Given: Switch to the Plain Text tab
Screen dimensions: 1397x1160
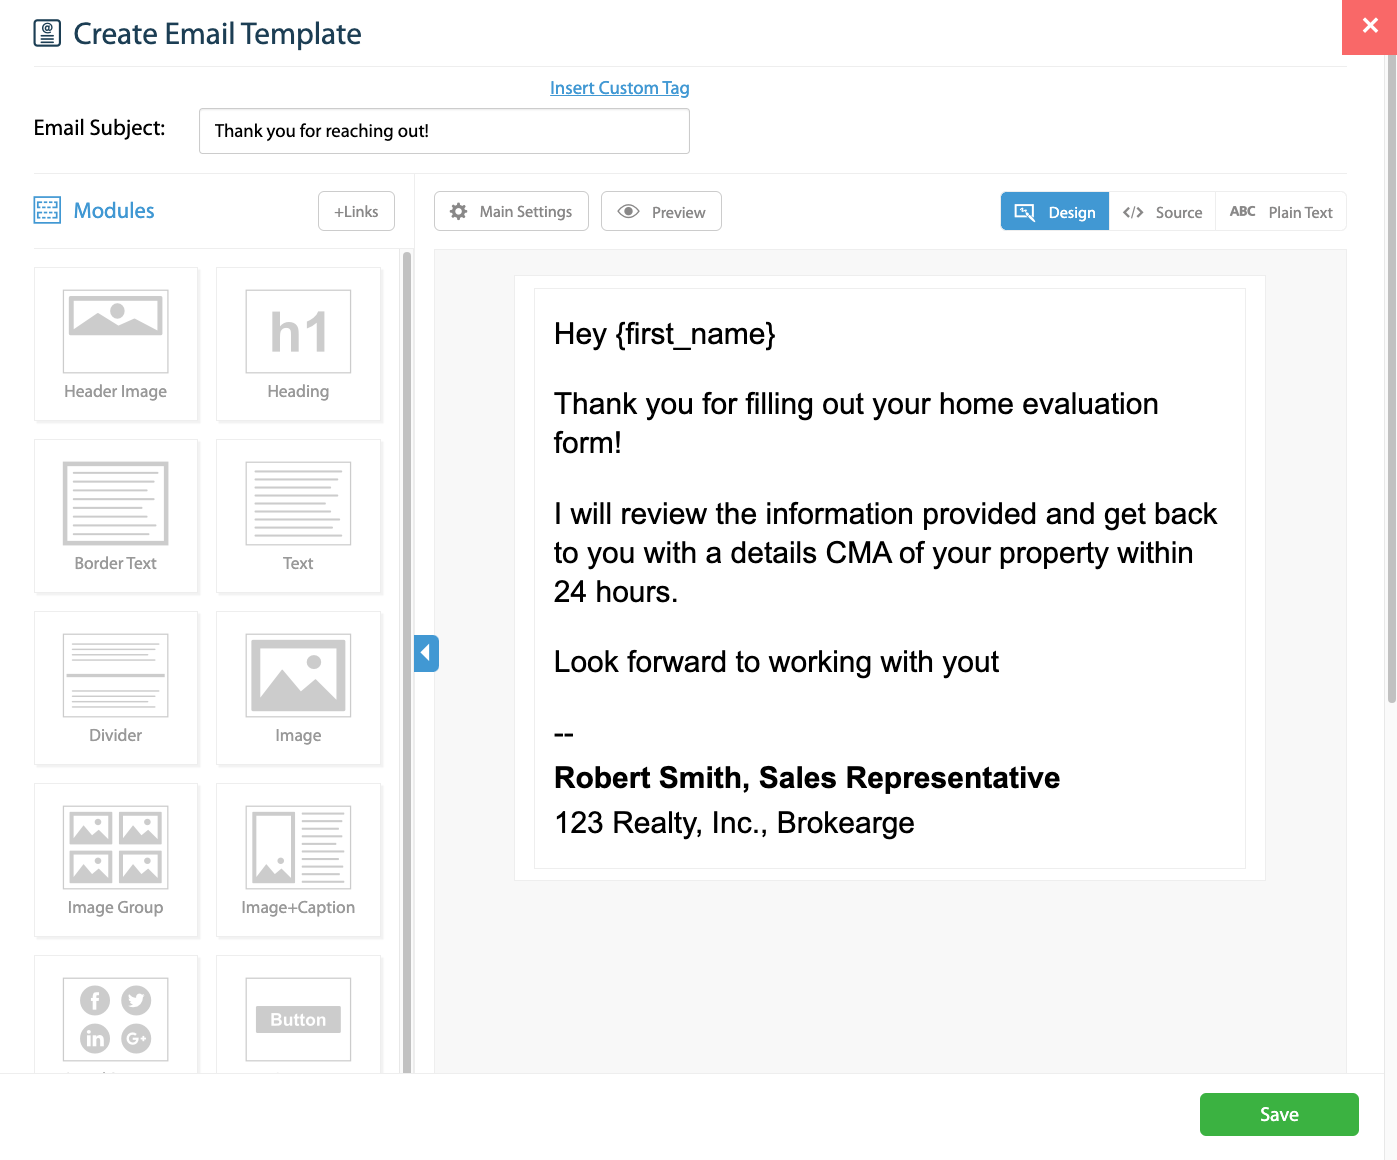Looking at the screenshot, I should coord(1281,211).
